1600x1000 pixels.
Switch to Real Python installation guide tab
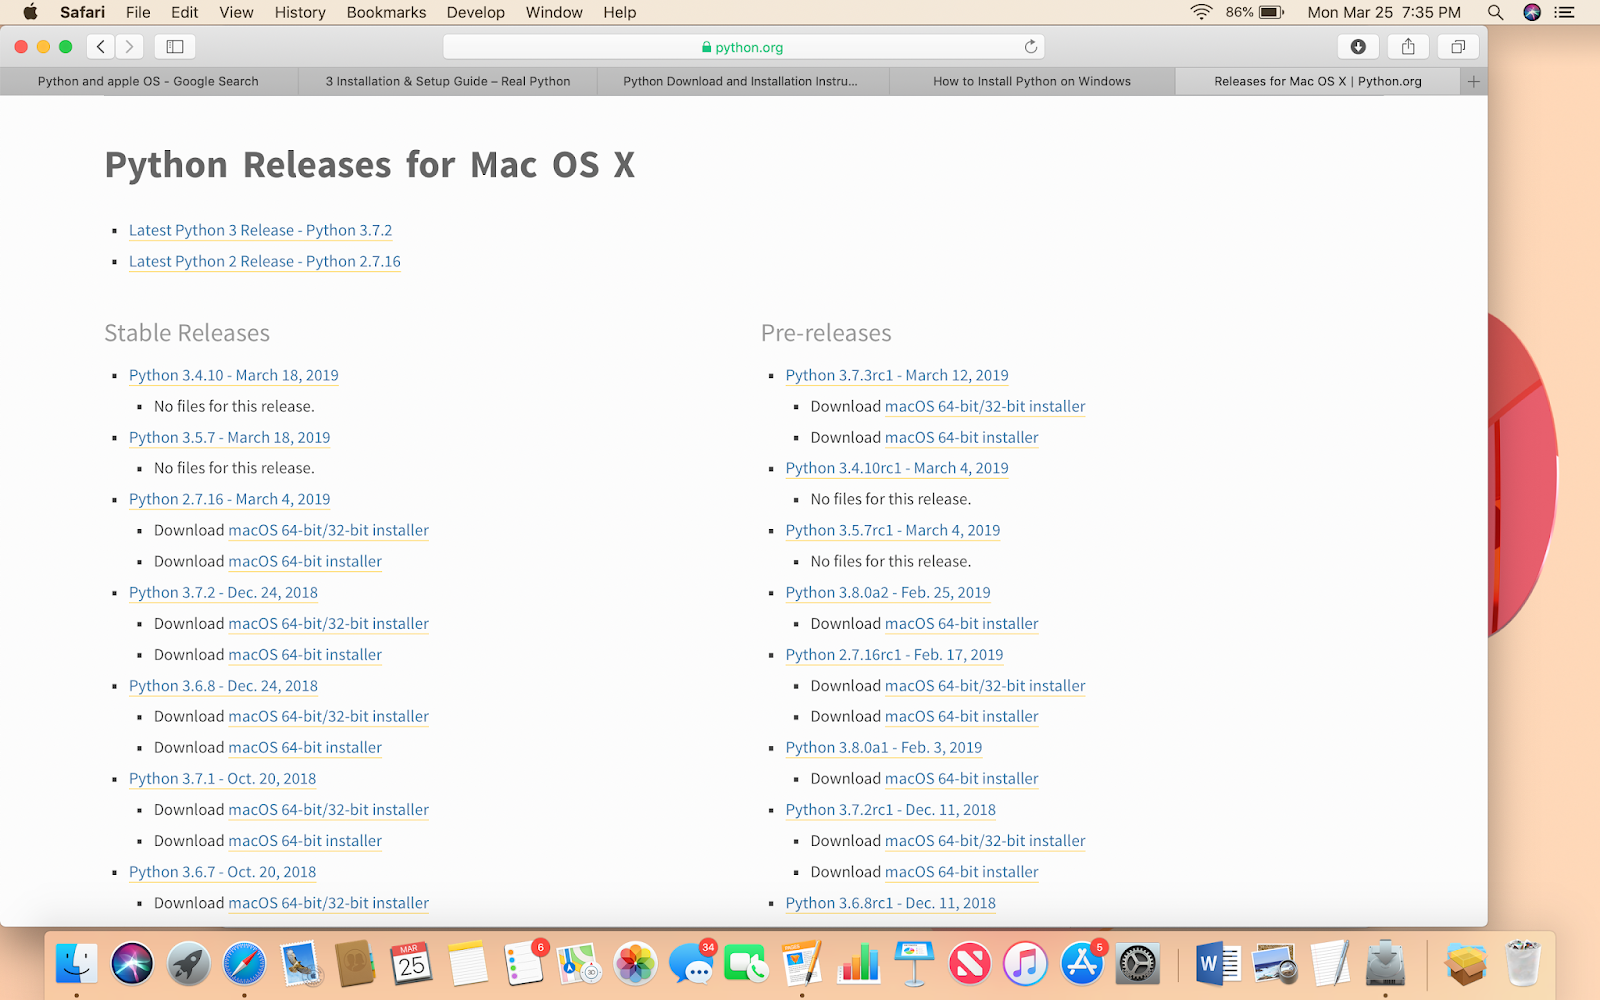click(x=448, y=81)
